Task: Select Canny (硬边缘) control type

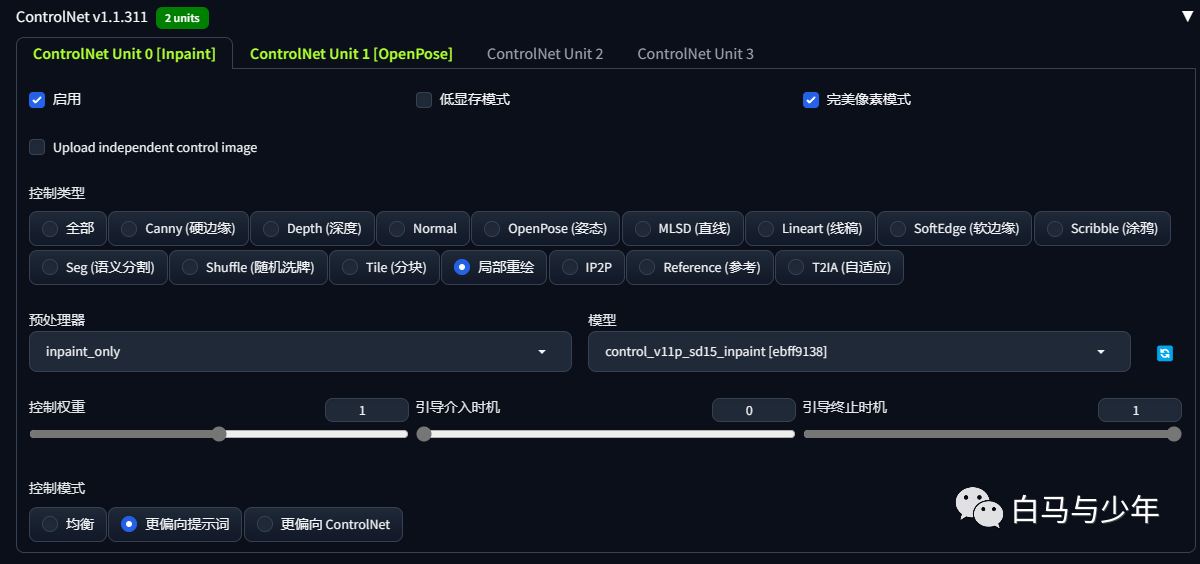Action: tap(178, 228)
